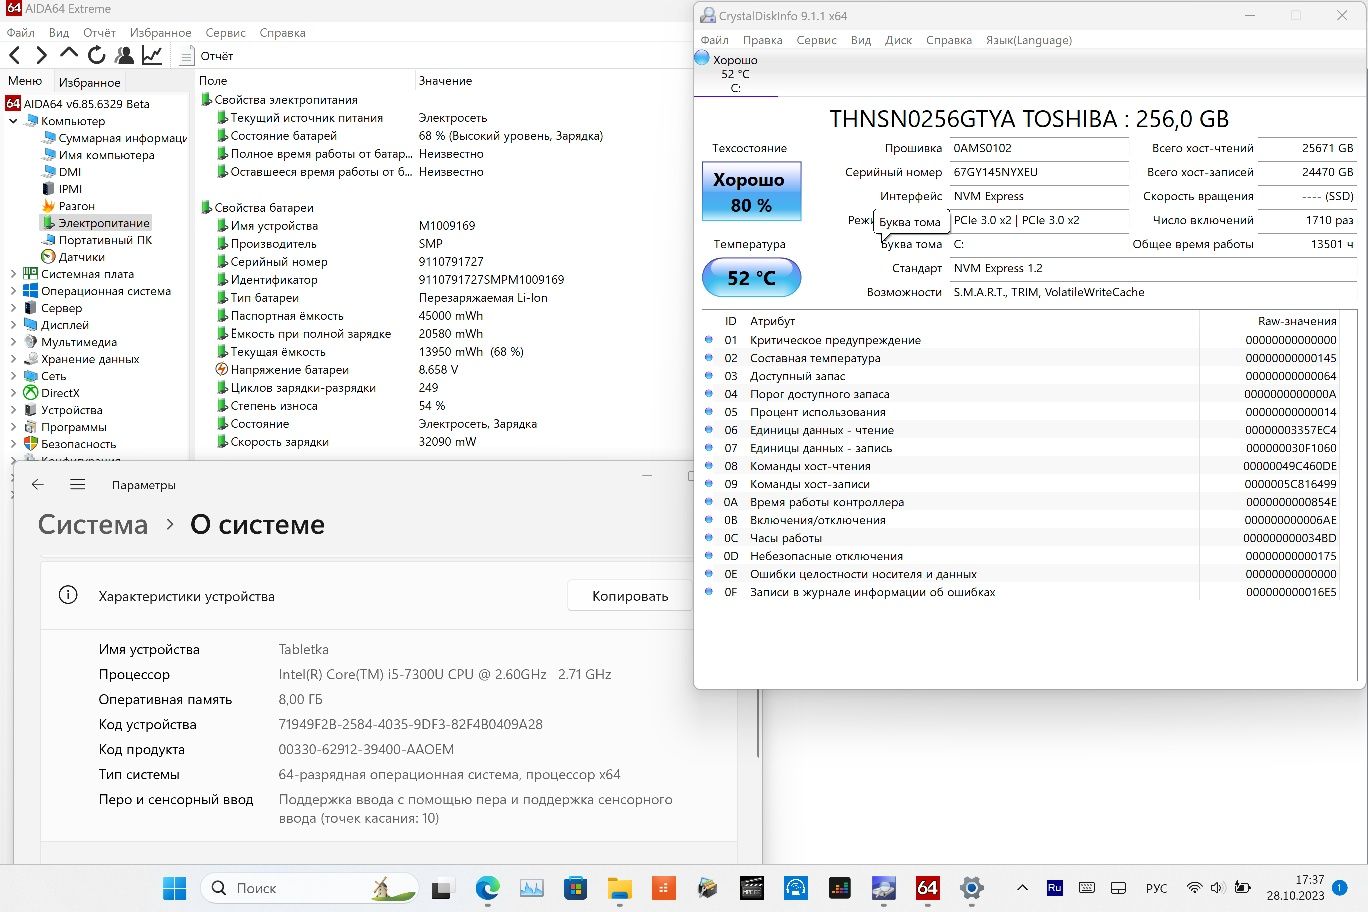The width and height of the screenshot is (1368, 912).
Task: Open AIDA64 user management icon
Action: pos(124,56)
